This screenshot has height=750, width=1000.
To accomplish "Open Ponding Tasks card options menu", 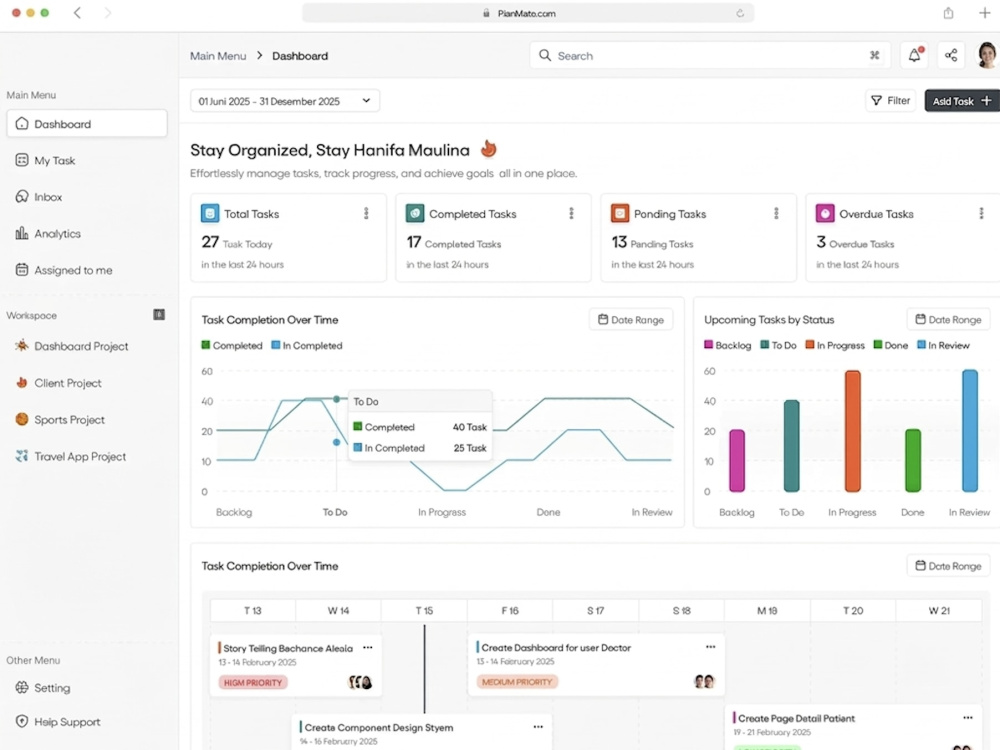I will pyautogui.click(x=776, y=213).
